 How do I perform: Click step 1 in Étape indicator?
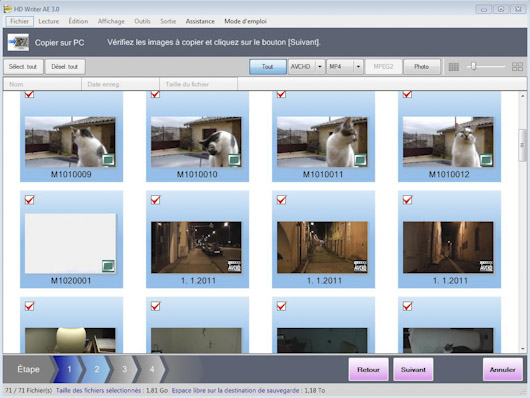tap(69, 369)
